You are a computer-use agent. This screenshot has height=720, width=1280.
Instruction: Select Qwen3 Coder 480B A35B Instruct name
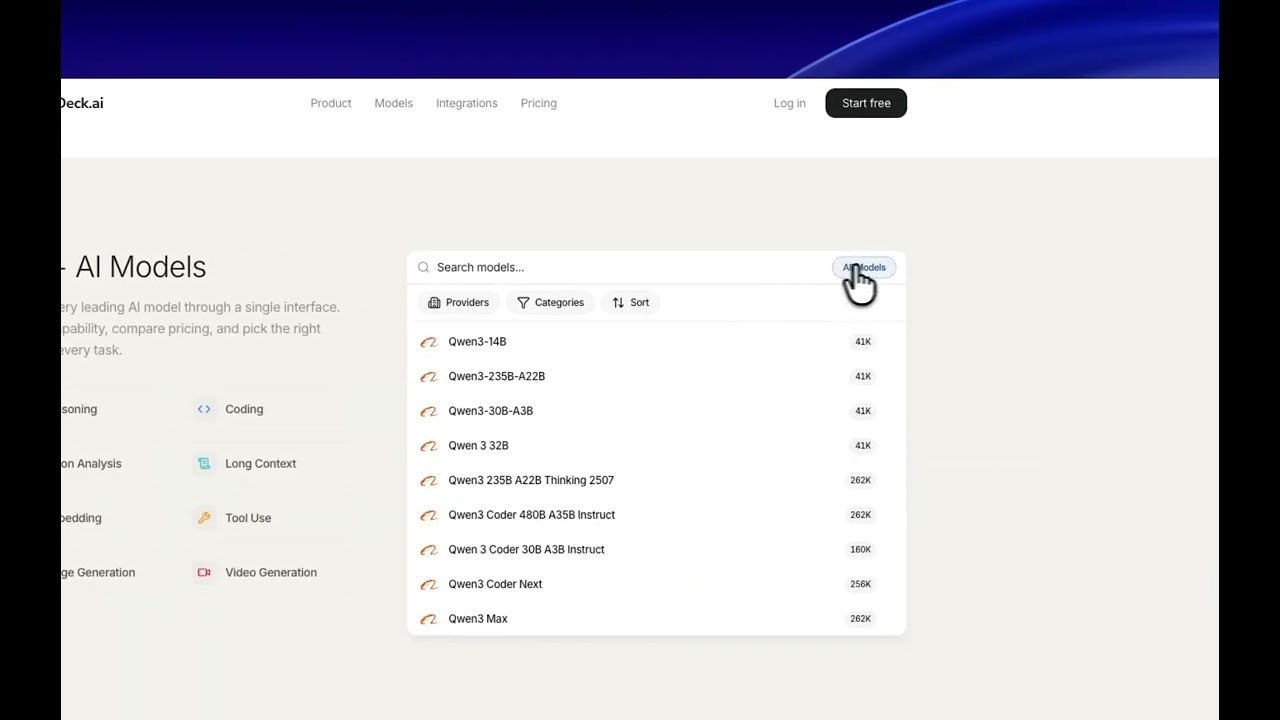coord(532,515)
